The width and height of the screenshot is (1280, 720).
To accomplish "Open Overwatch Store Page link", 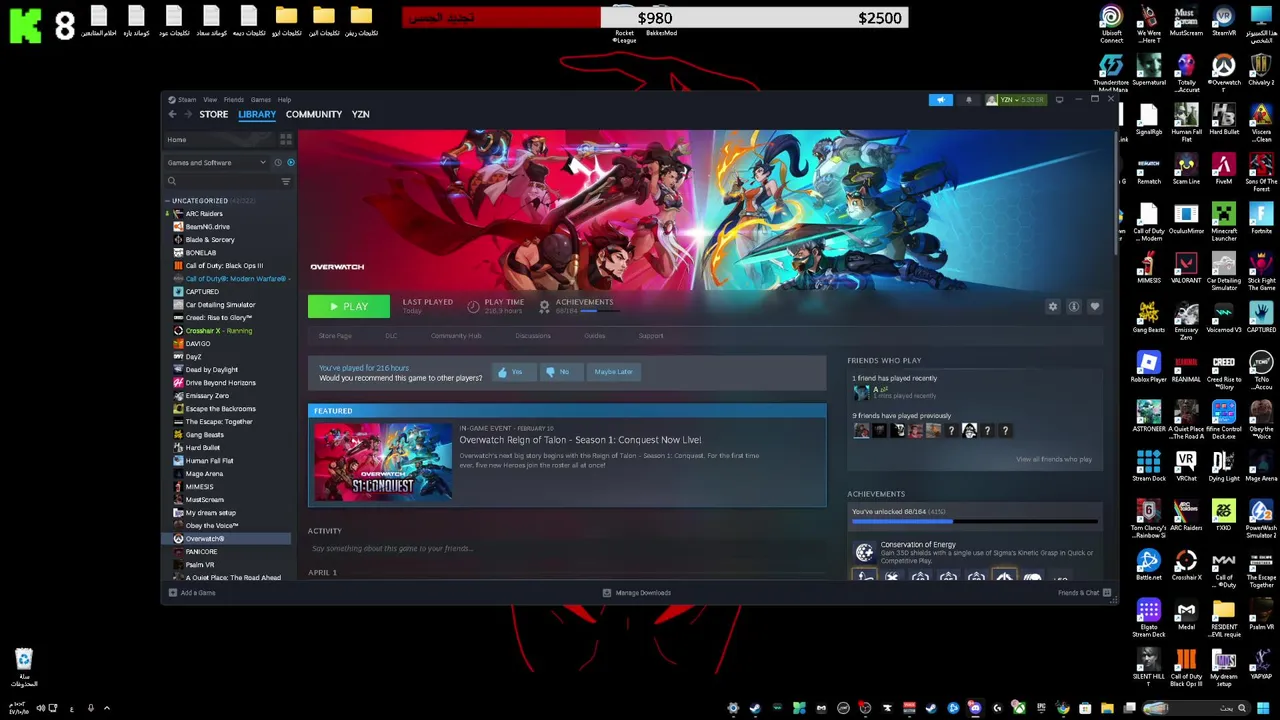I will point(335,336).
